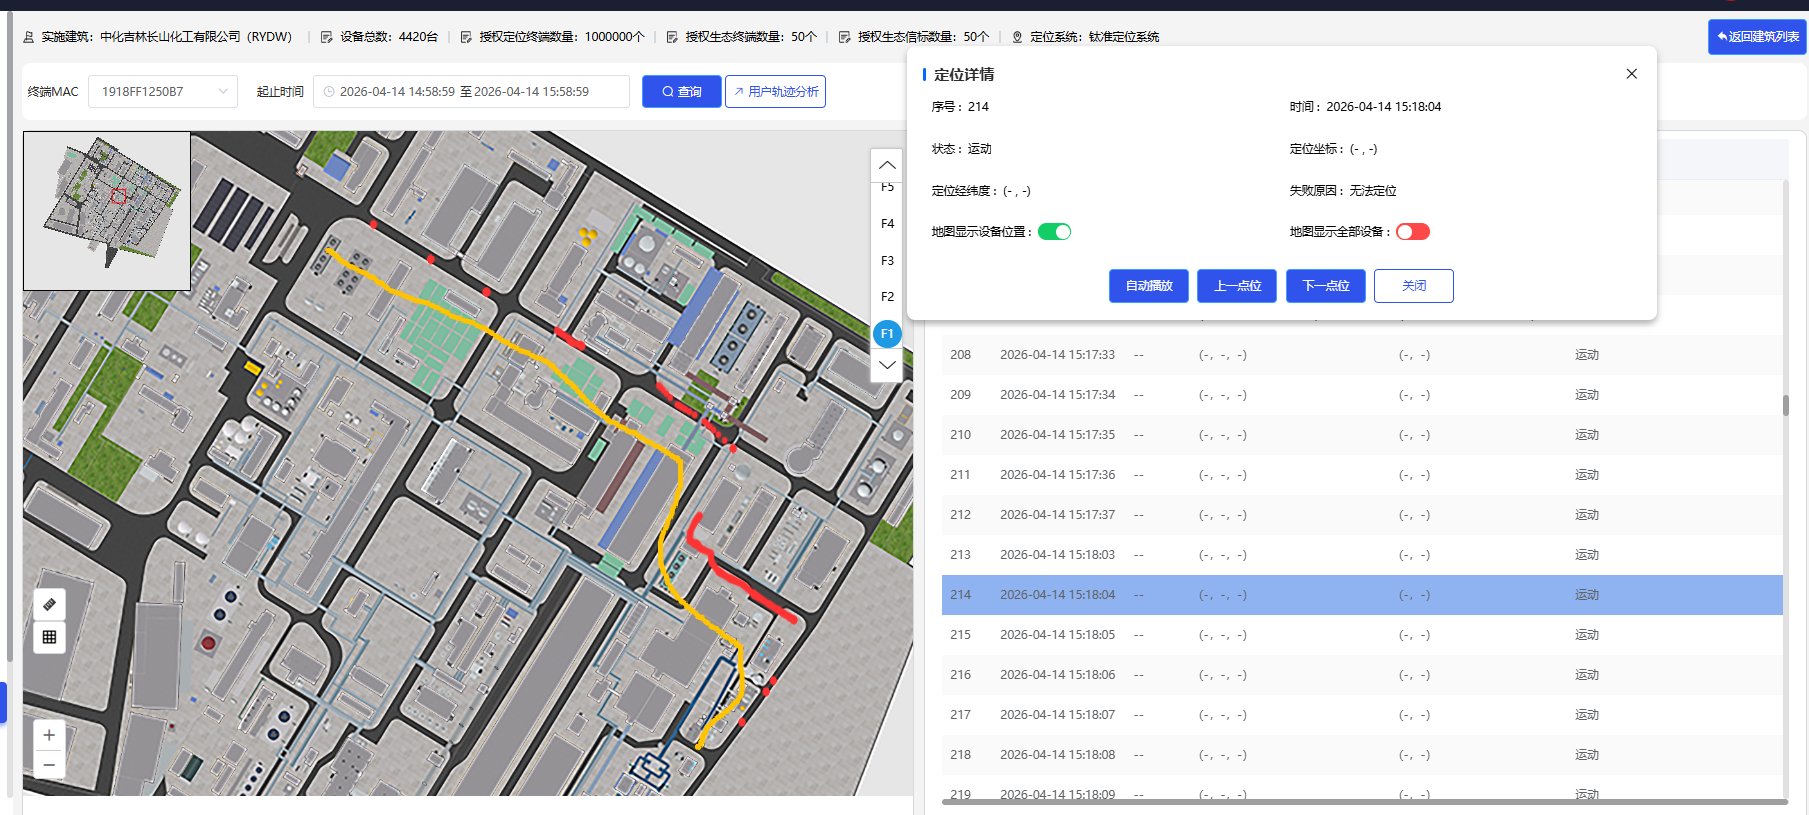Click 失败原因: 无法定位 text
1809x815 pixels.
1343,191
